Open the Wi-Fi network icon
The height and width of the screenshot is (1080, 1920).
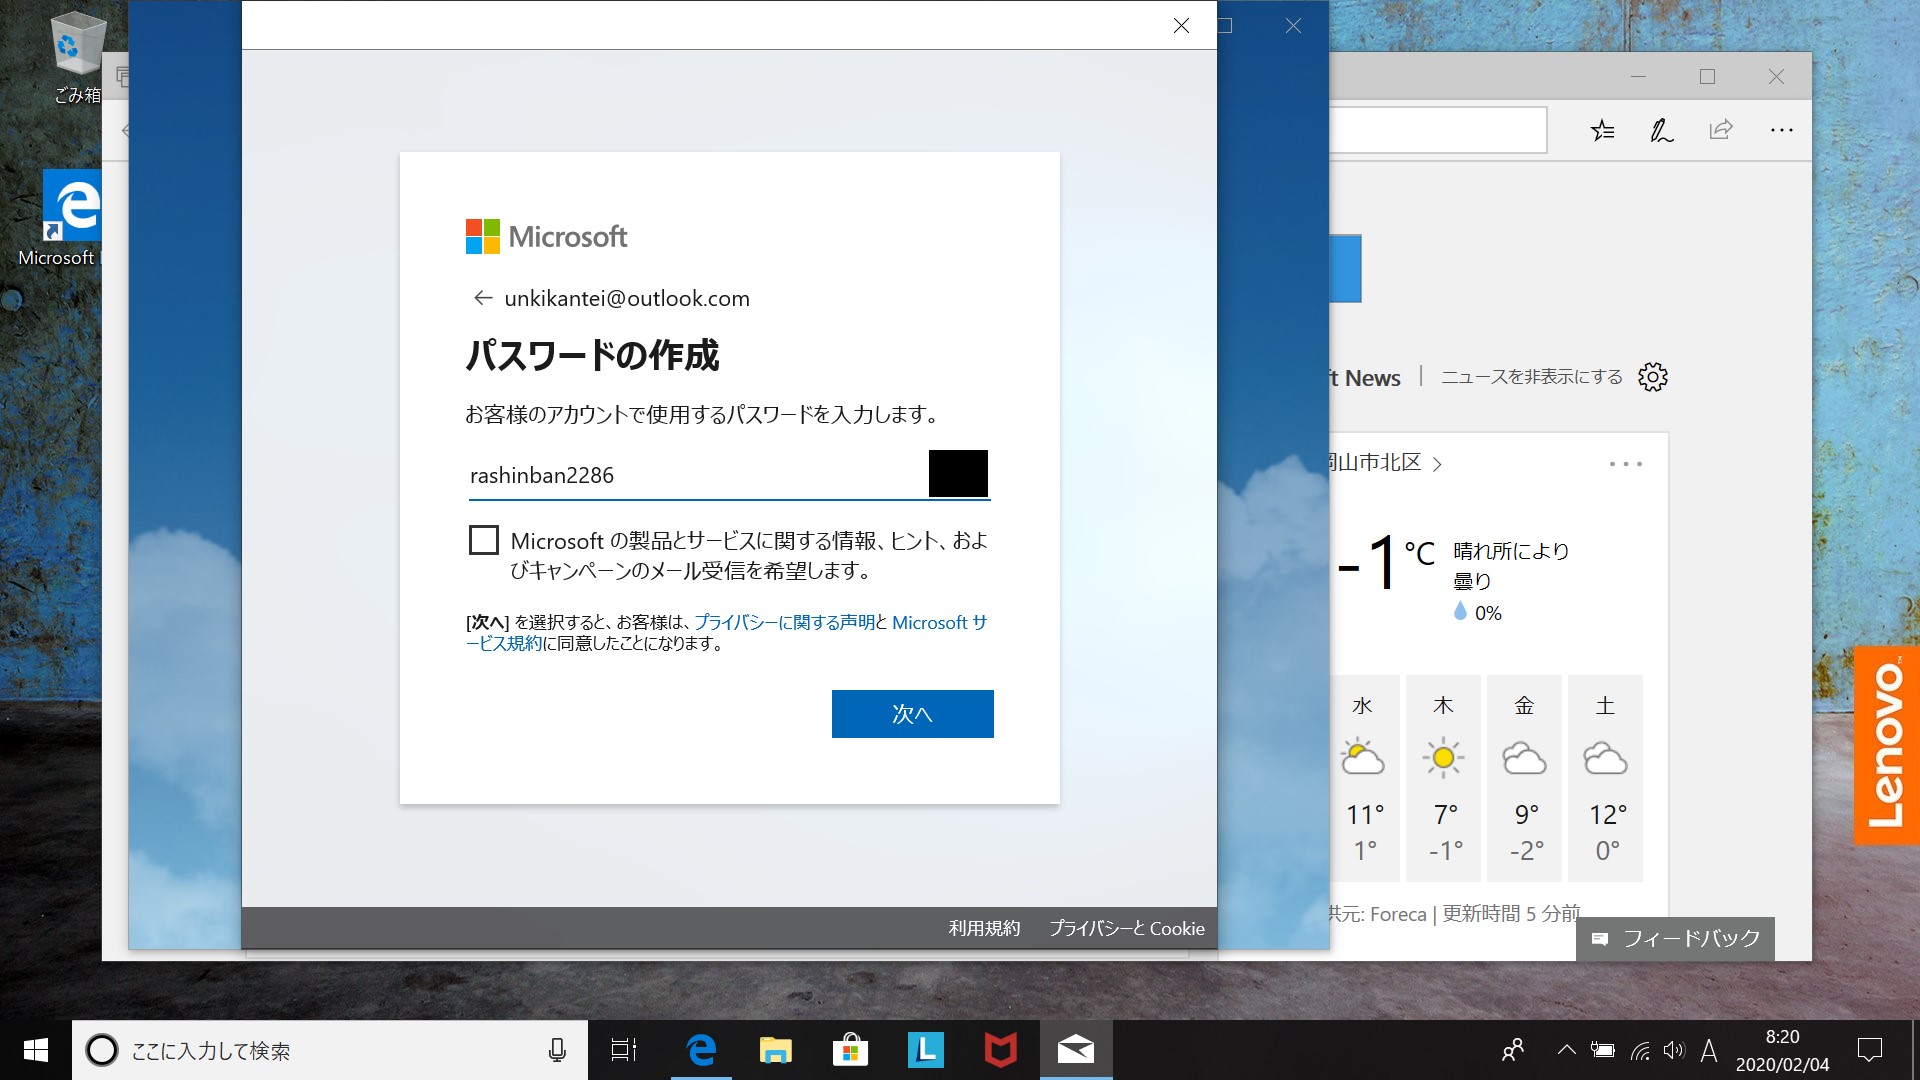click(x=1640, y=1050)
